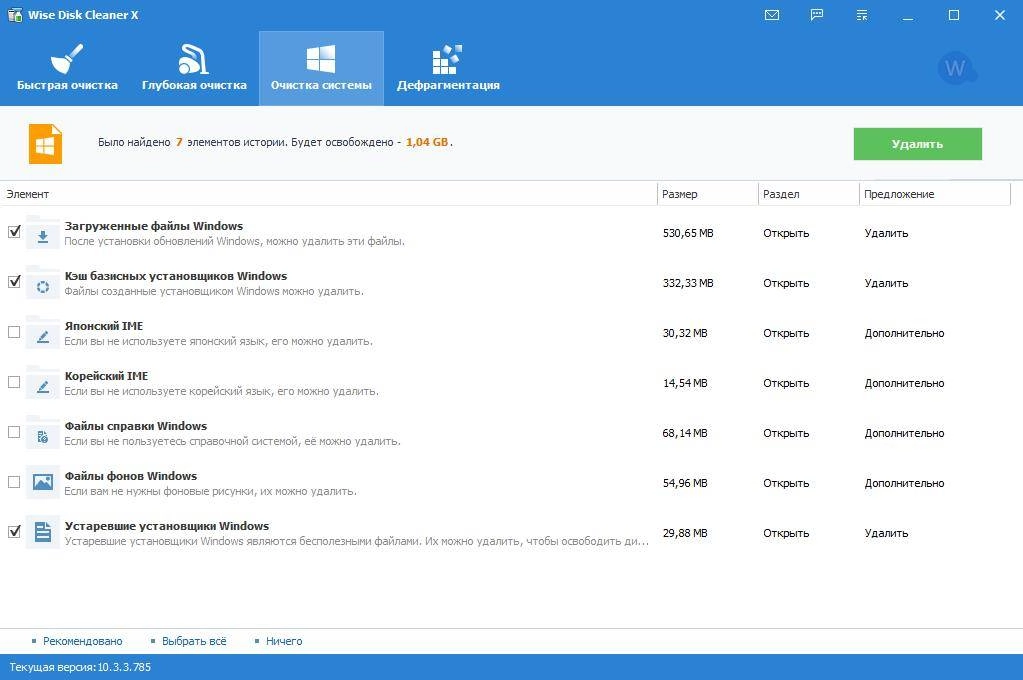Open the feedback chat icon in title bar

(817, 15)
